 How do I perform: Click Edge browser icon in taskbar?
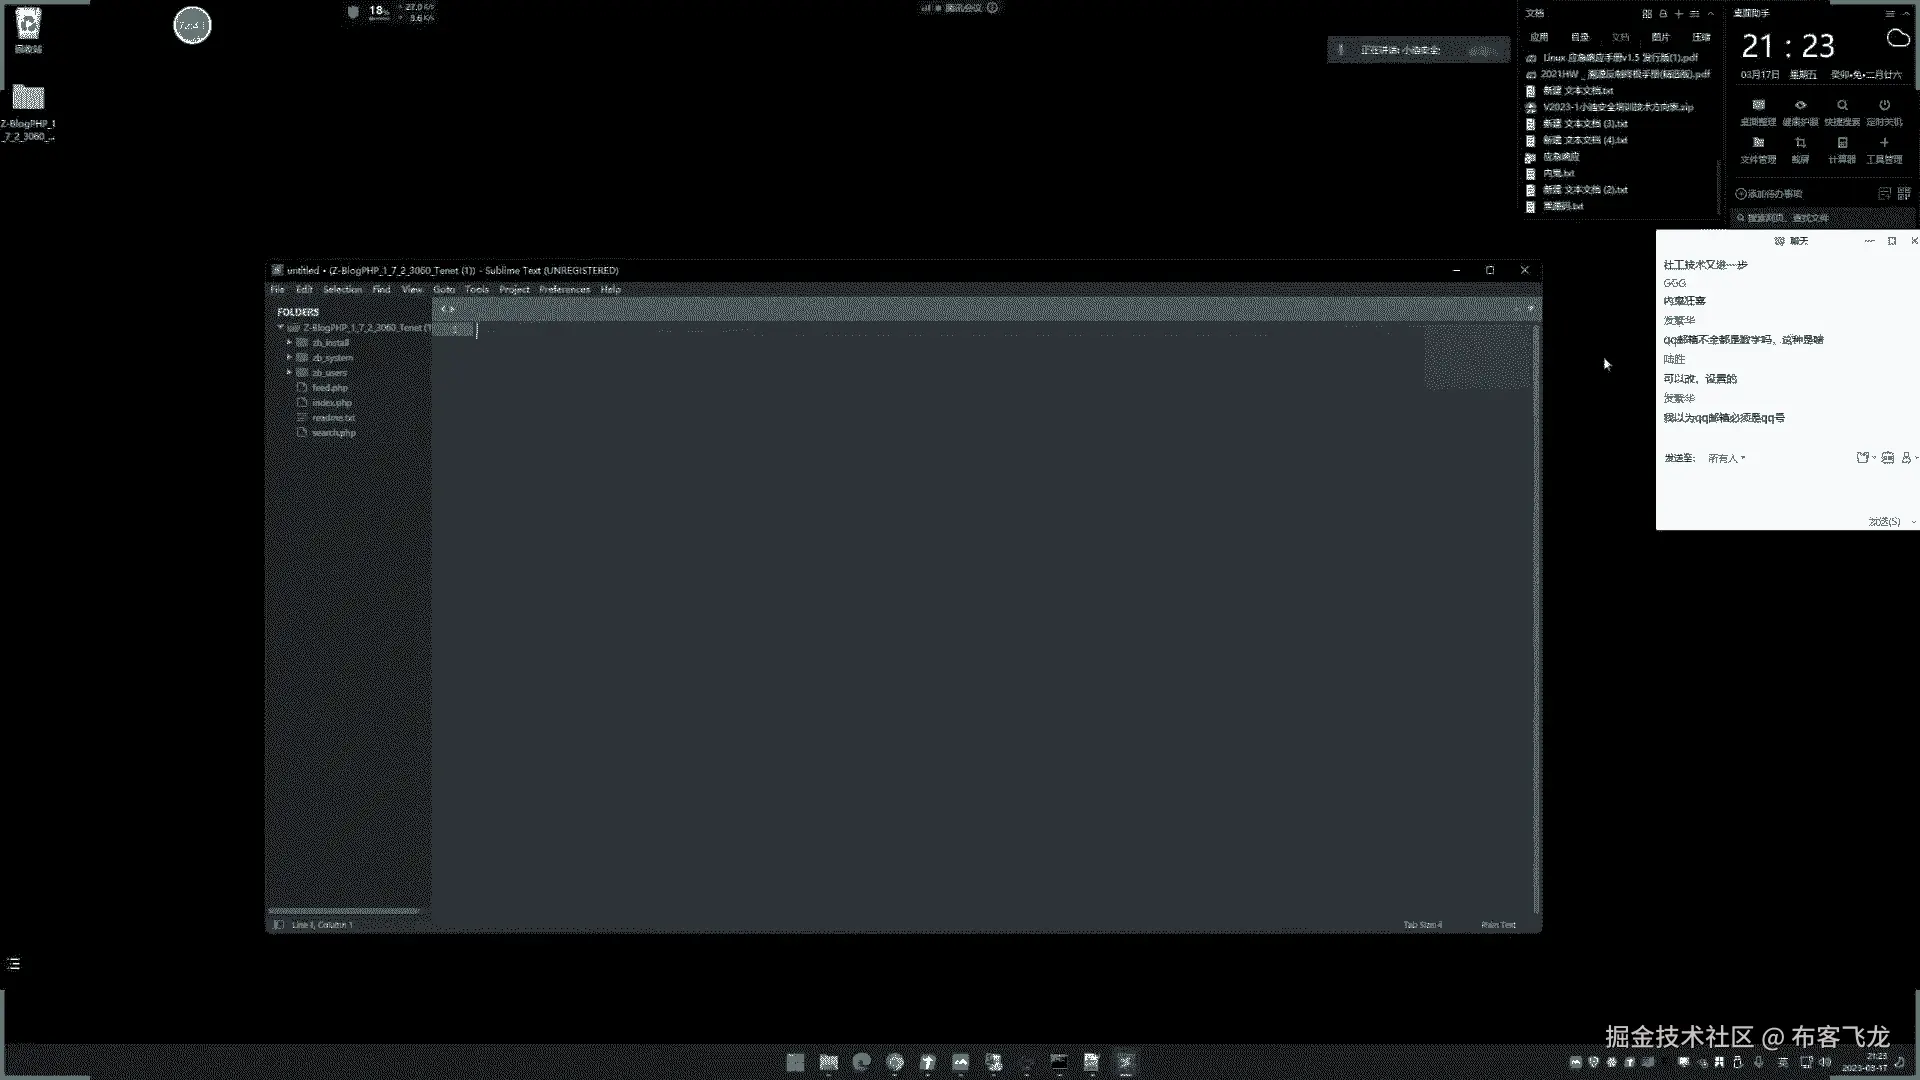point(861,1062)
